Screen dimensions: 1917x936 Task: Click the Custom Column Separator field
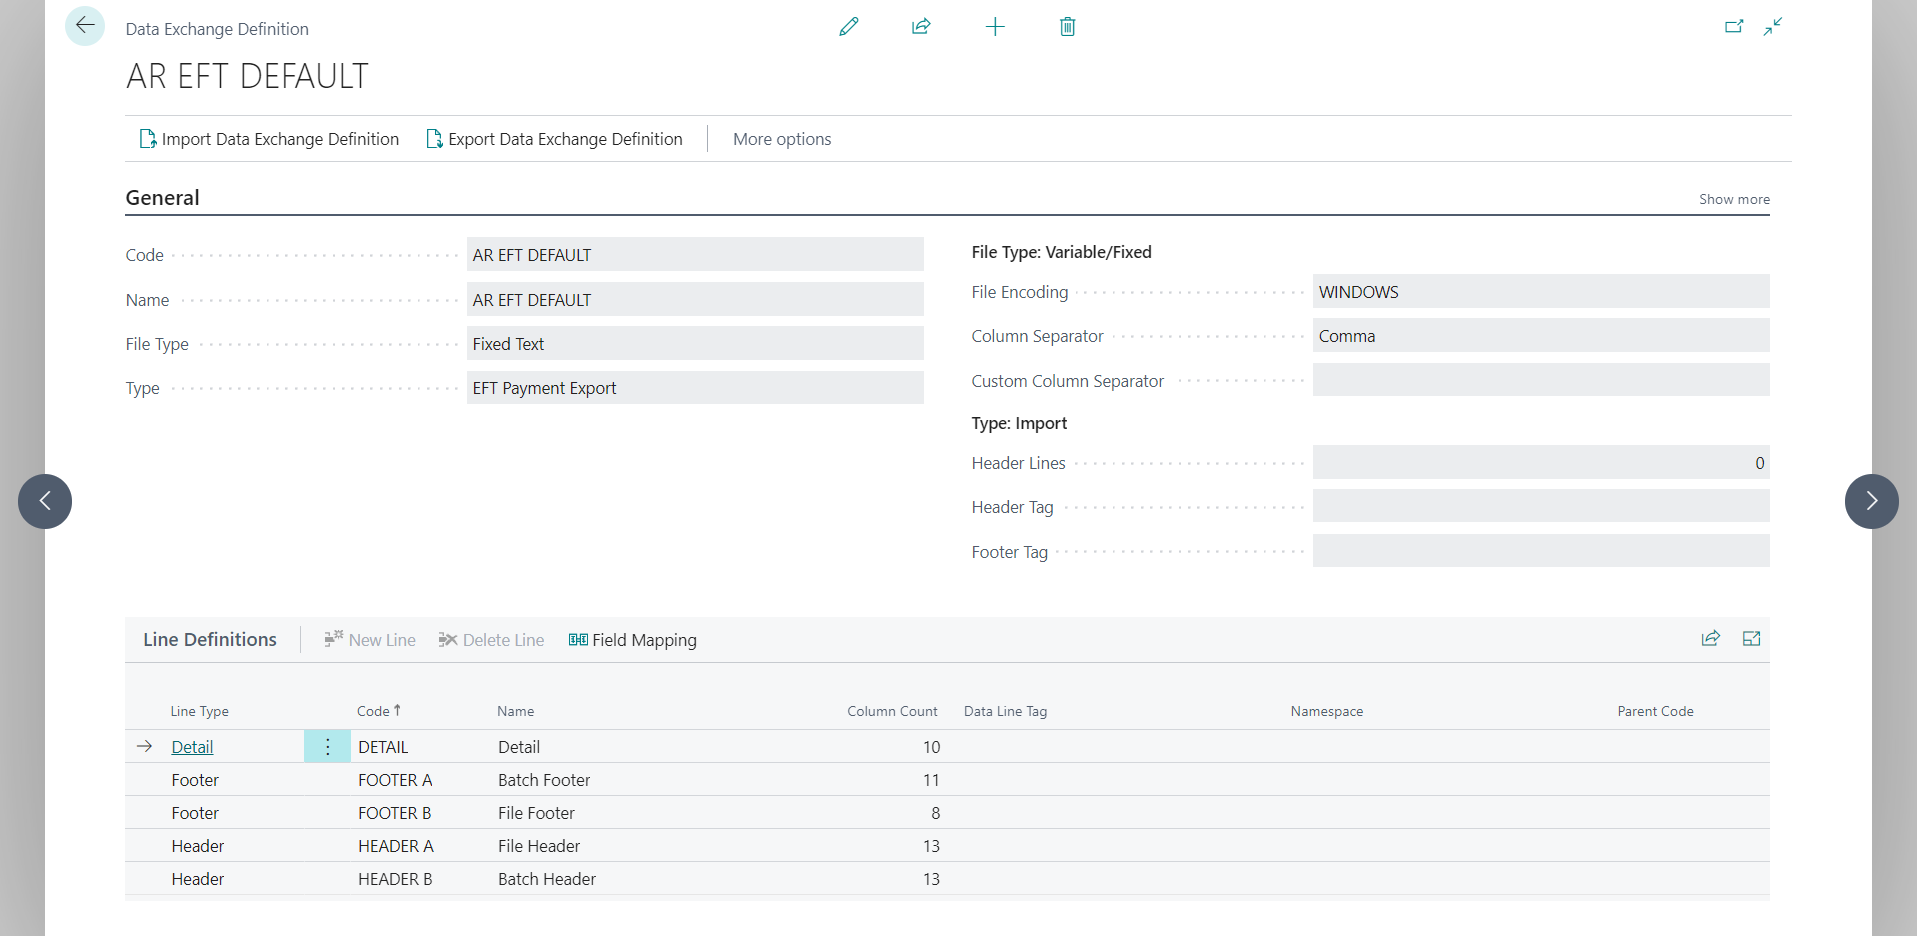click(1541, 380)
